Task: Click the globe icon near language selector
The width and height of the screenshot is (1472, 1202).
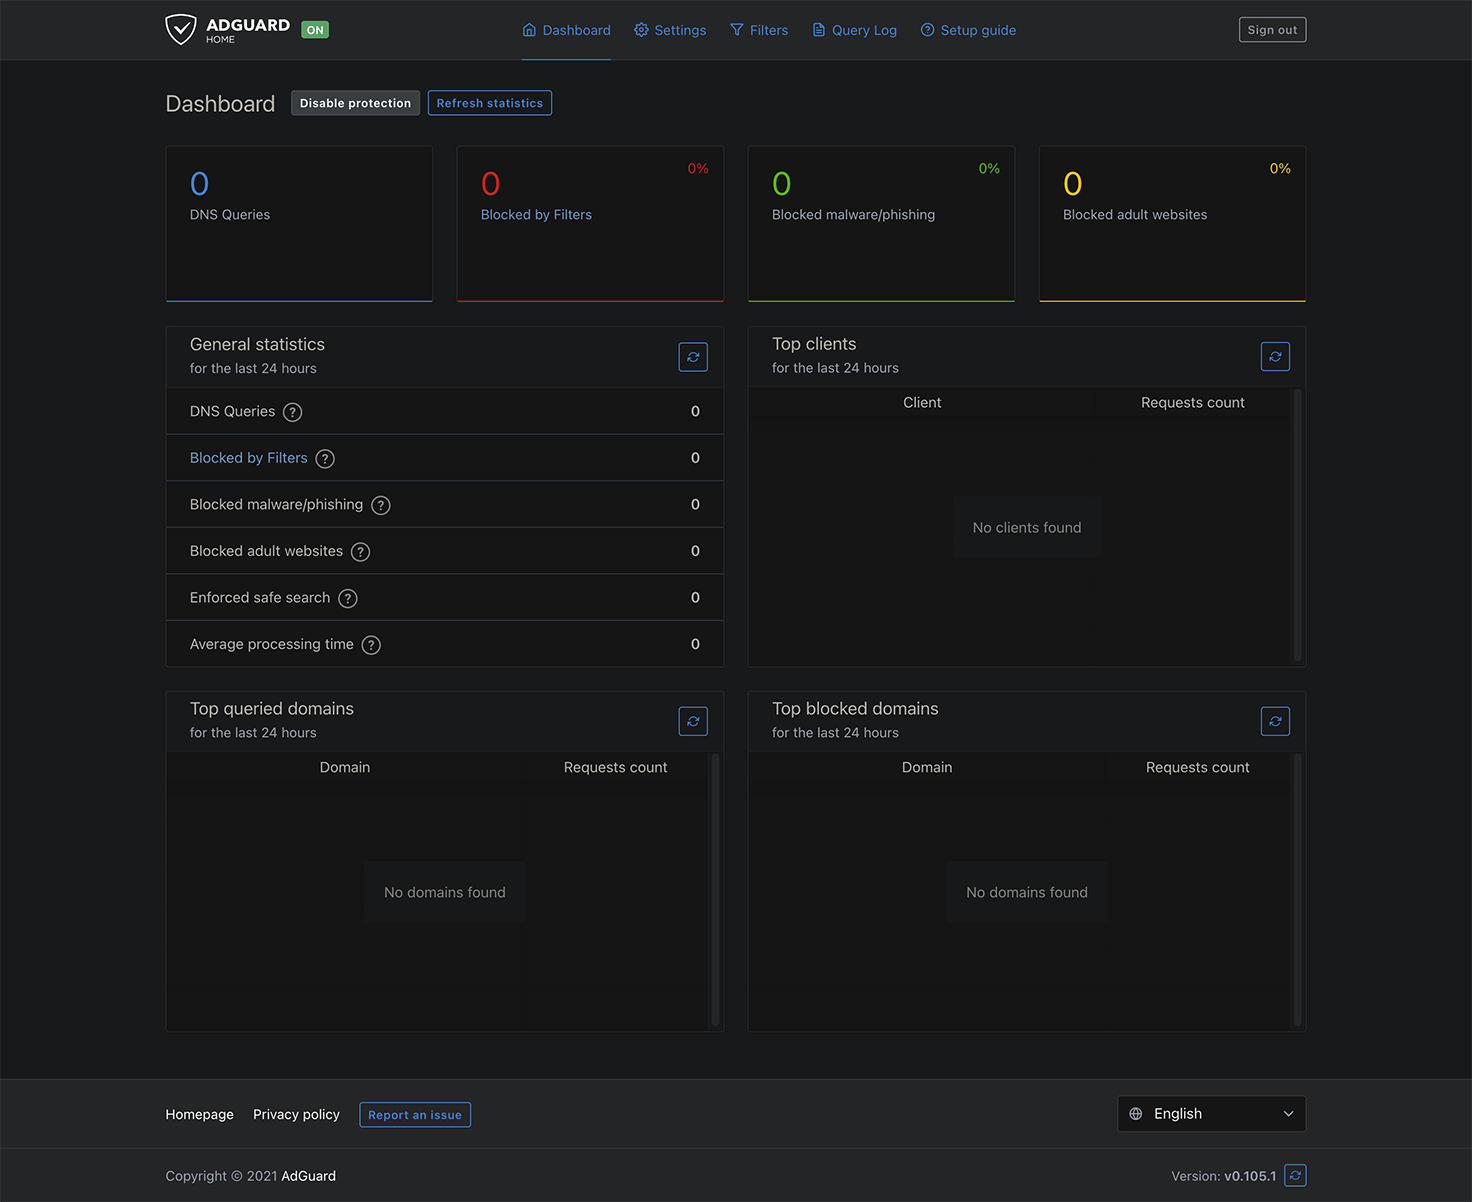Action: coord(1135,1113)
